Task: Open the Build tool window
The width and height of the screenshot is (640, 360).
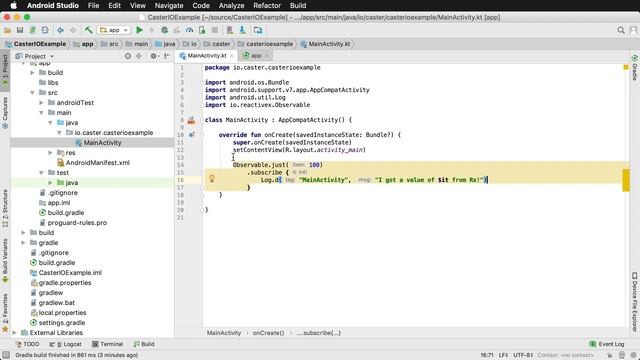Action: click(144, 344)
